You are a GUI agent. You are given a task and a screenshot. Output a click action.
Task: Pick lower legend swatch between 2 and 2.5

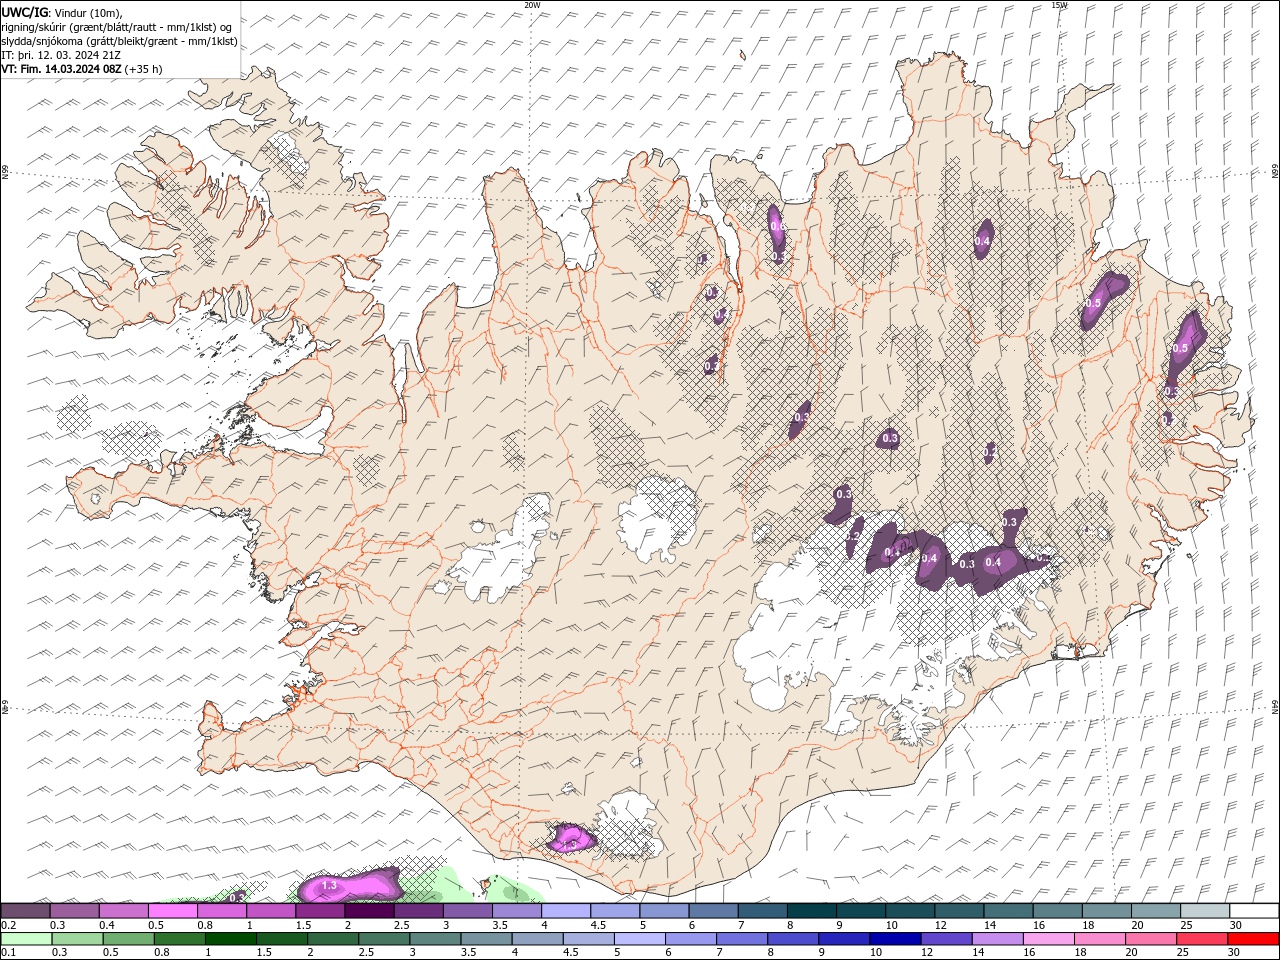click(x=333, y=939)
